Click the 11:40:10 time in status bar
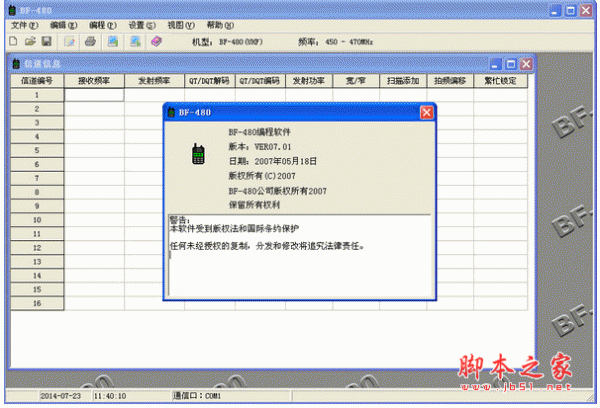Screen dimensions: 600x408 pos(110,396)
